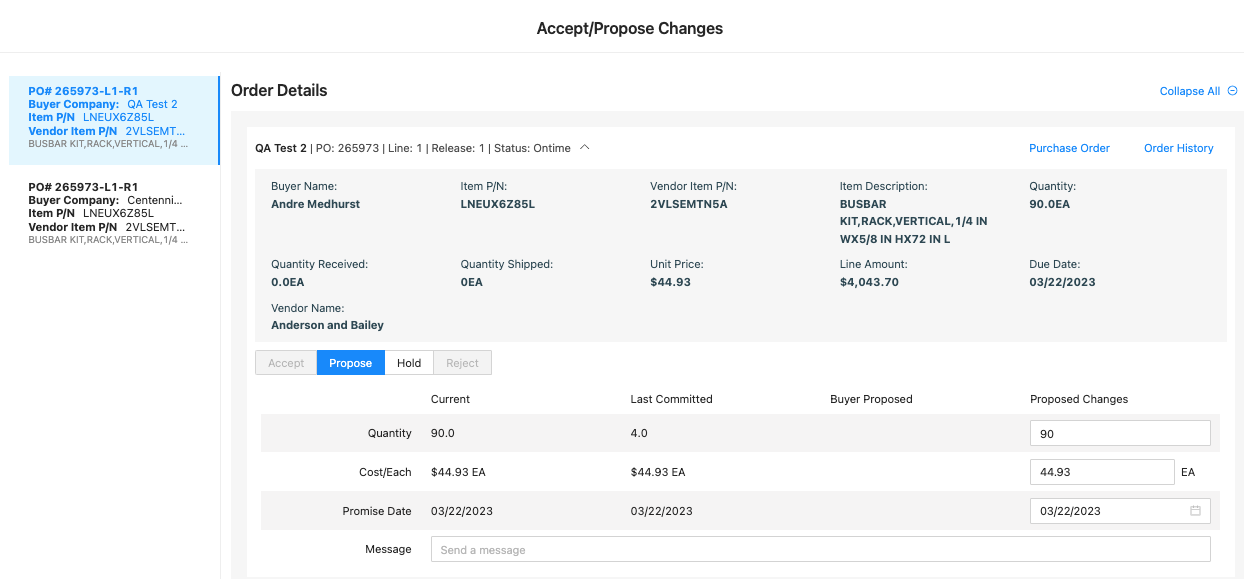The height and width of the screenshot is (579, 1244).
Task: Focus the Send a message box
Action: (x=820, y=549)
